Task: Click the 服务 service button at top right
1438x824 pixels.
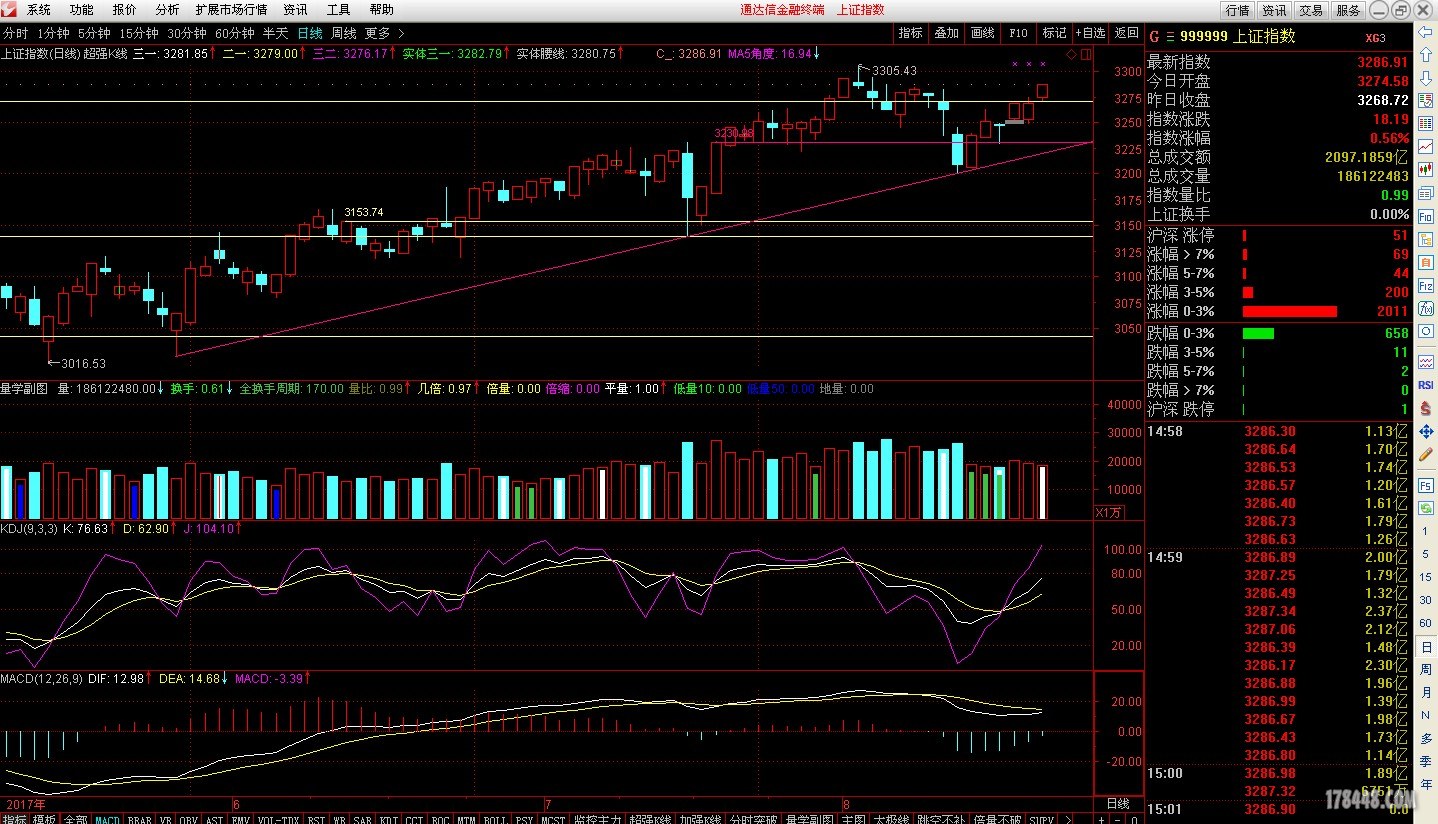Action: (x=1347, y=10)
